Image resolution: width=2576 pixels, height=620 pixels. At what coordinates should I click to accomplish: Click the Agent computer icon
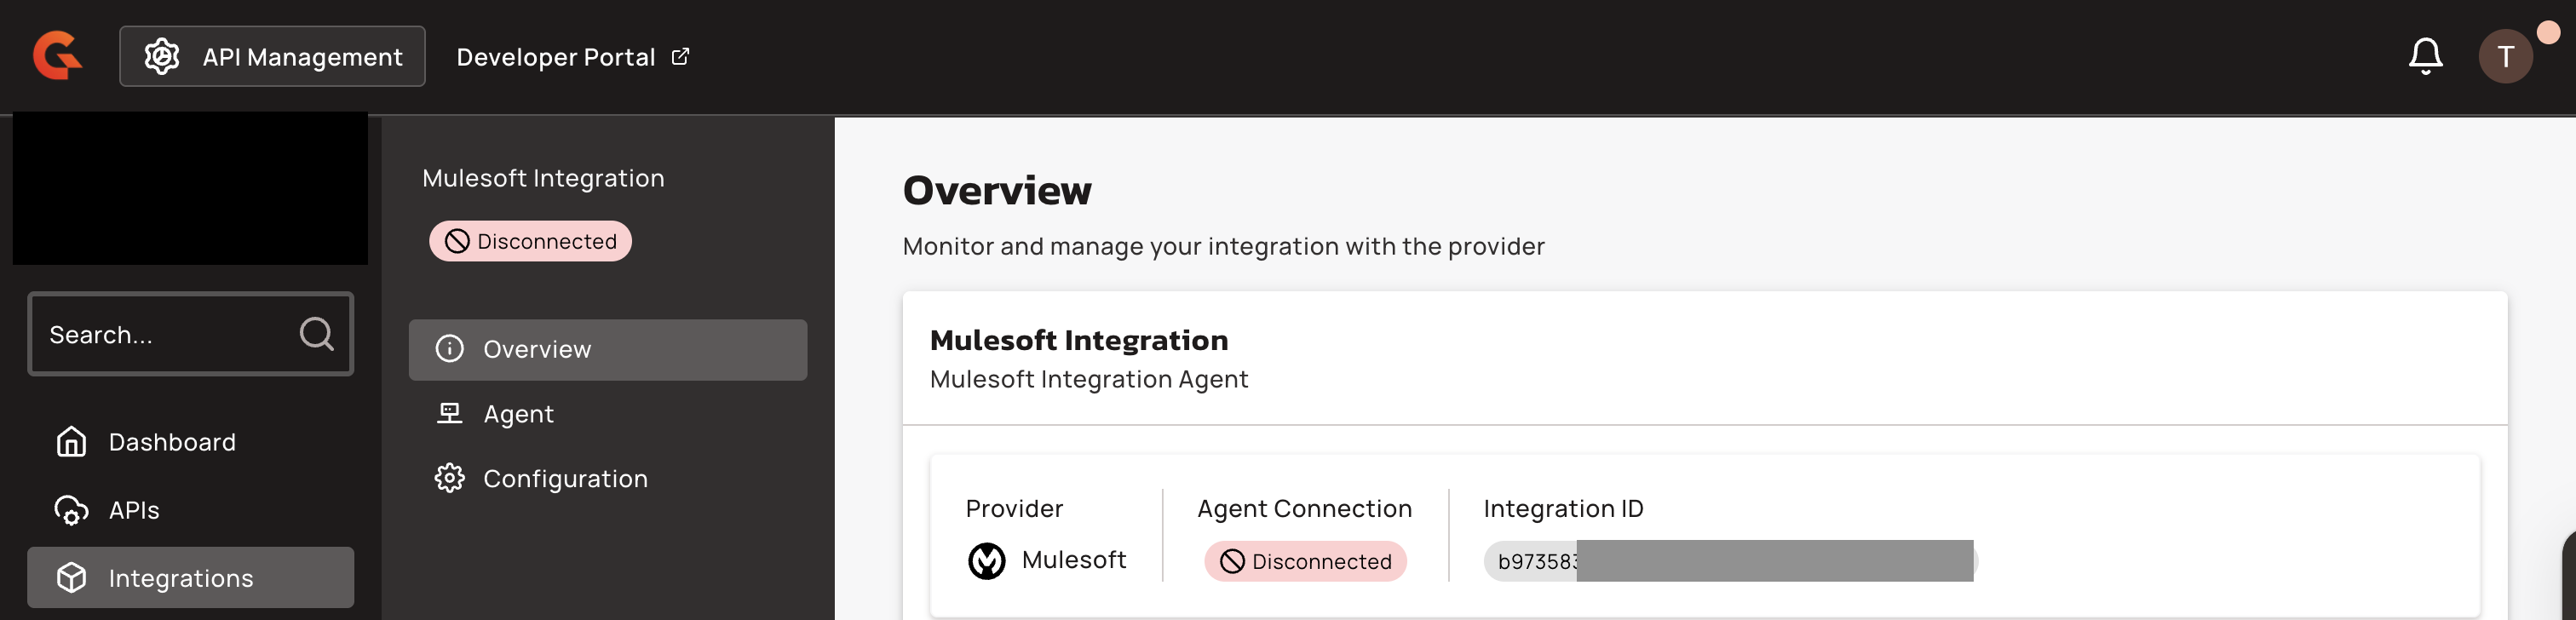(x=449, y=414)
